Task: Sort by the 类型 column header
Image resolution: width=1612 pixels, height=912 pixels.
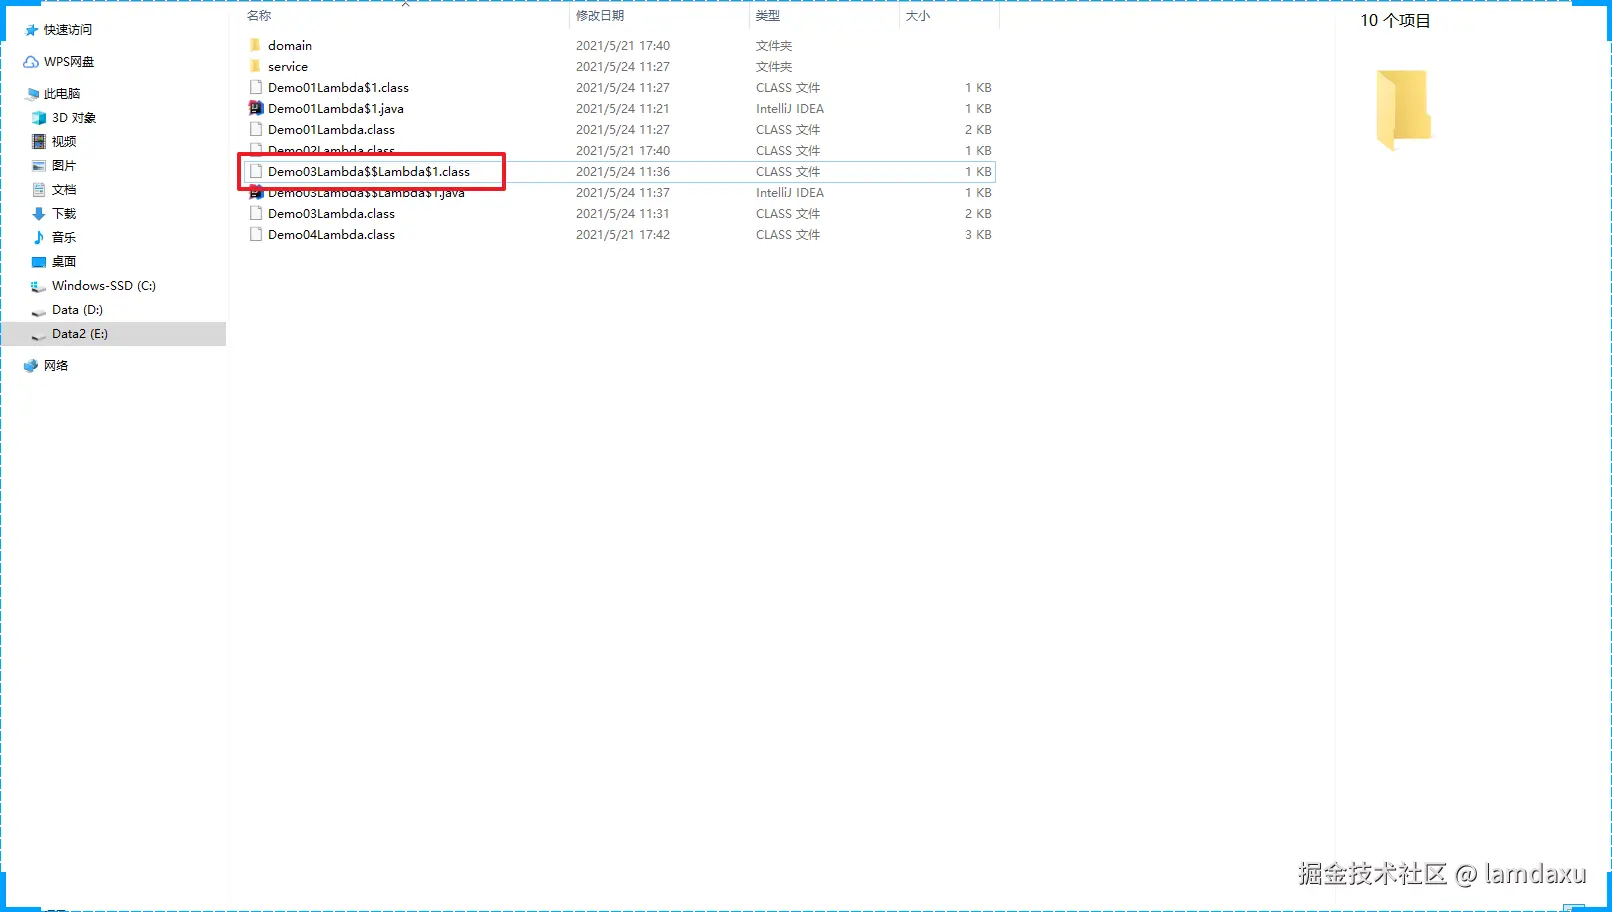Action: pos(768,16)
